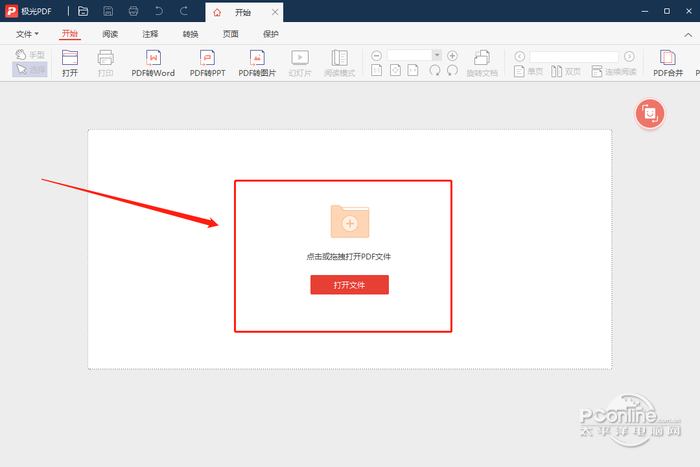Open the PDF合并 merge tool
Image resolution: width=700 pixels, height=467 pixels.
click(668, 63)
